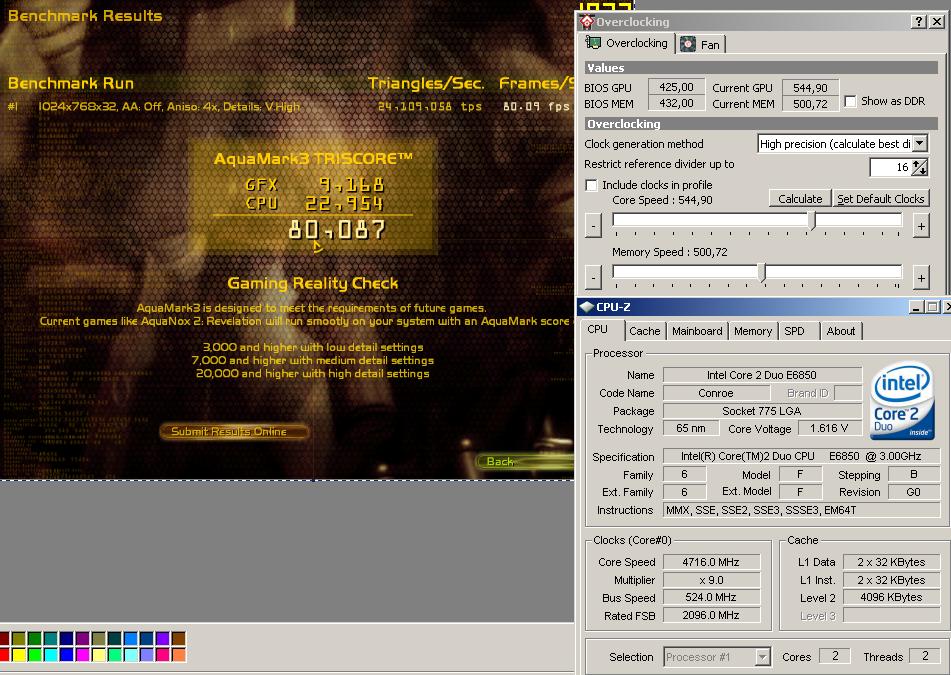
Task: Click Submit Results Online in AquaMark3
Action: click(234, 431)
